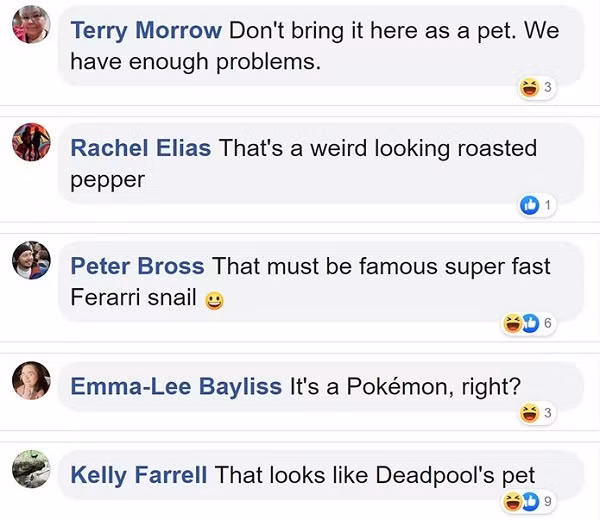
Task: Click Rachel Elias's profile avatar
Action: 30,142
